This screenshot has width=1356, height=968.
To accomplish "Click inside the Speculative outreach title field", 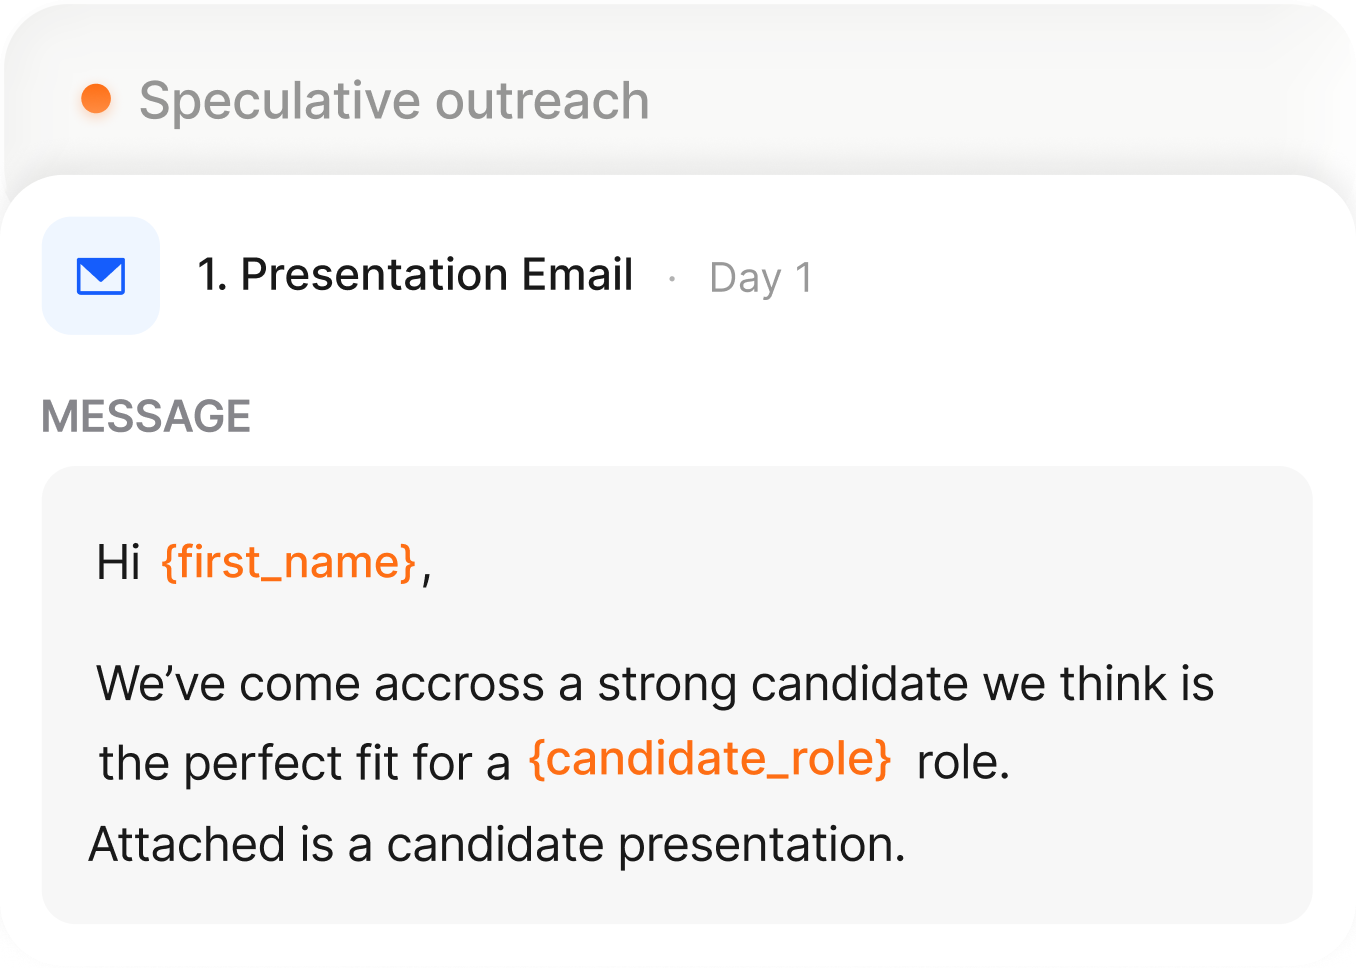I will point(395,98).
